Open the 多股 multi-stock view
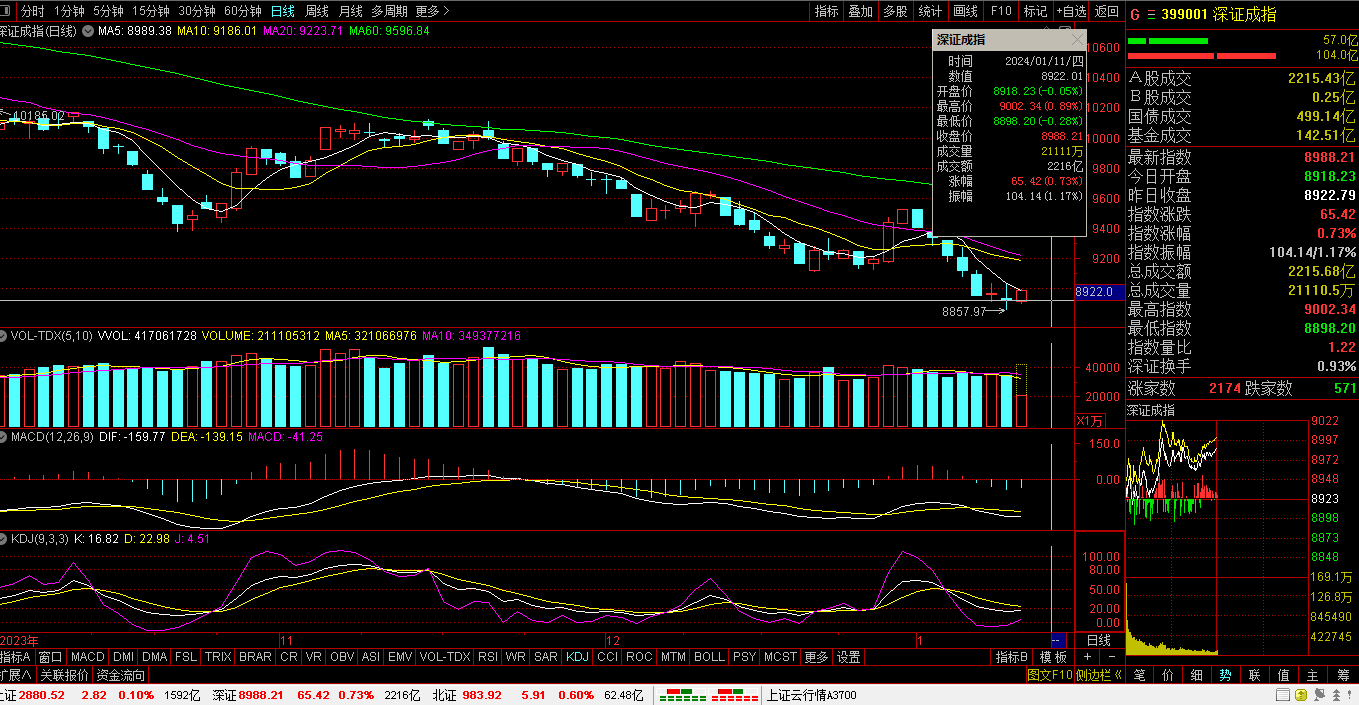1359x705 pixels. coord(895,11)
